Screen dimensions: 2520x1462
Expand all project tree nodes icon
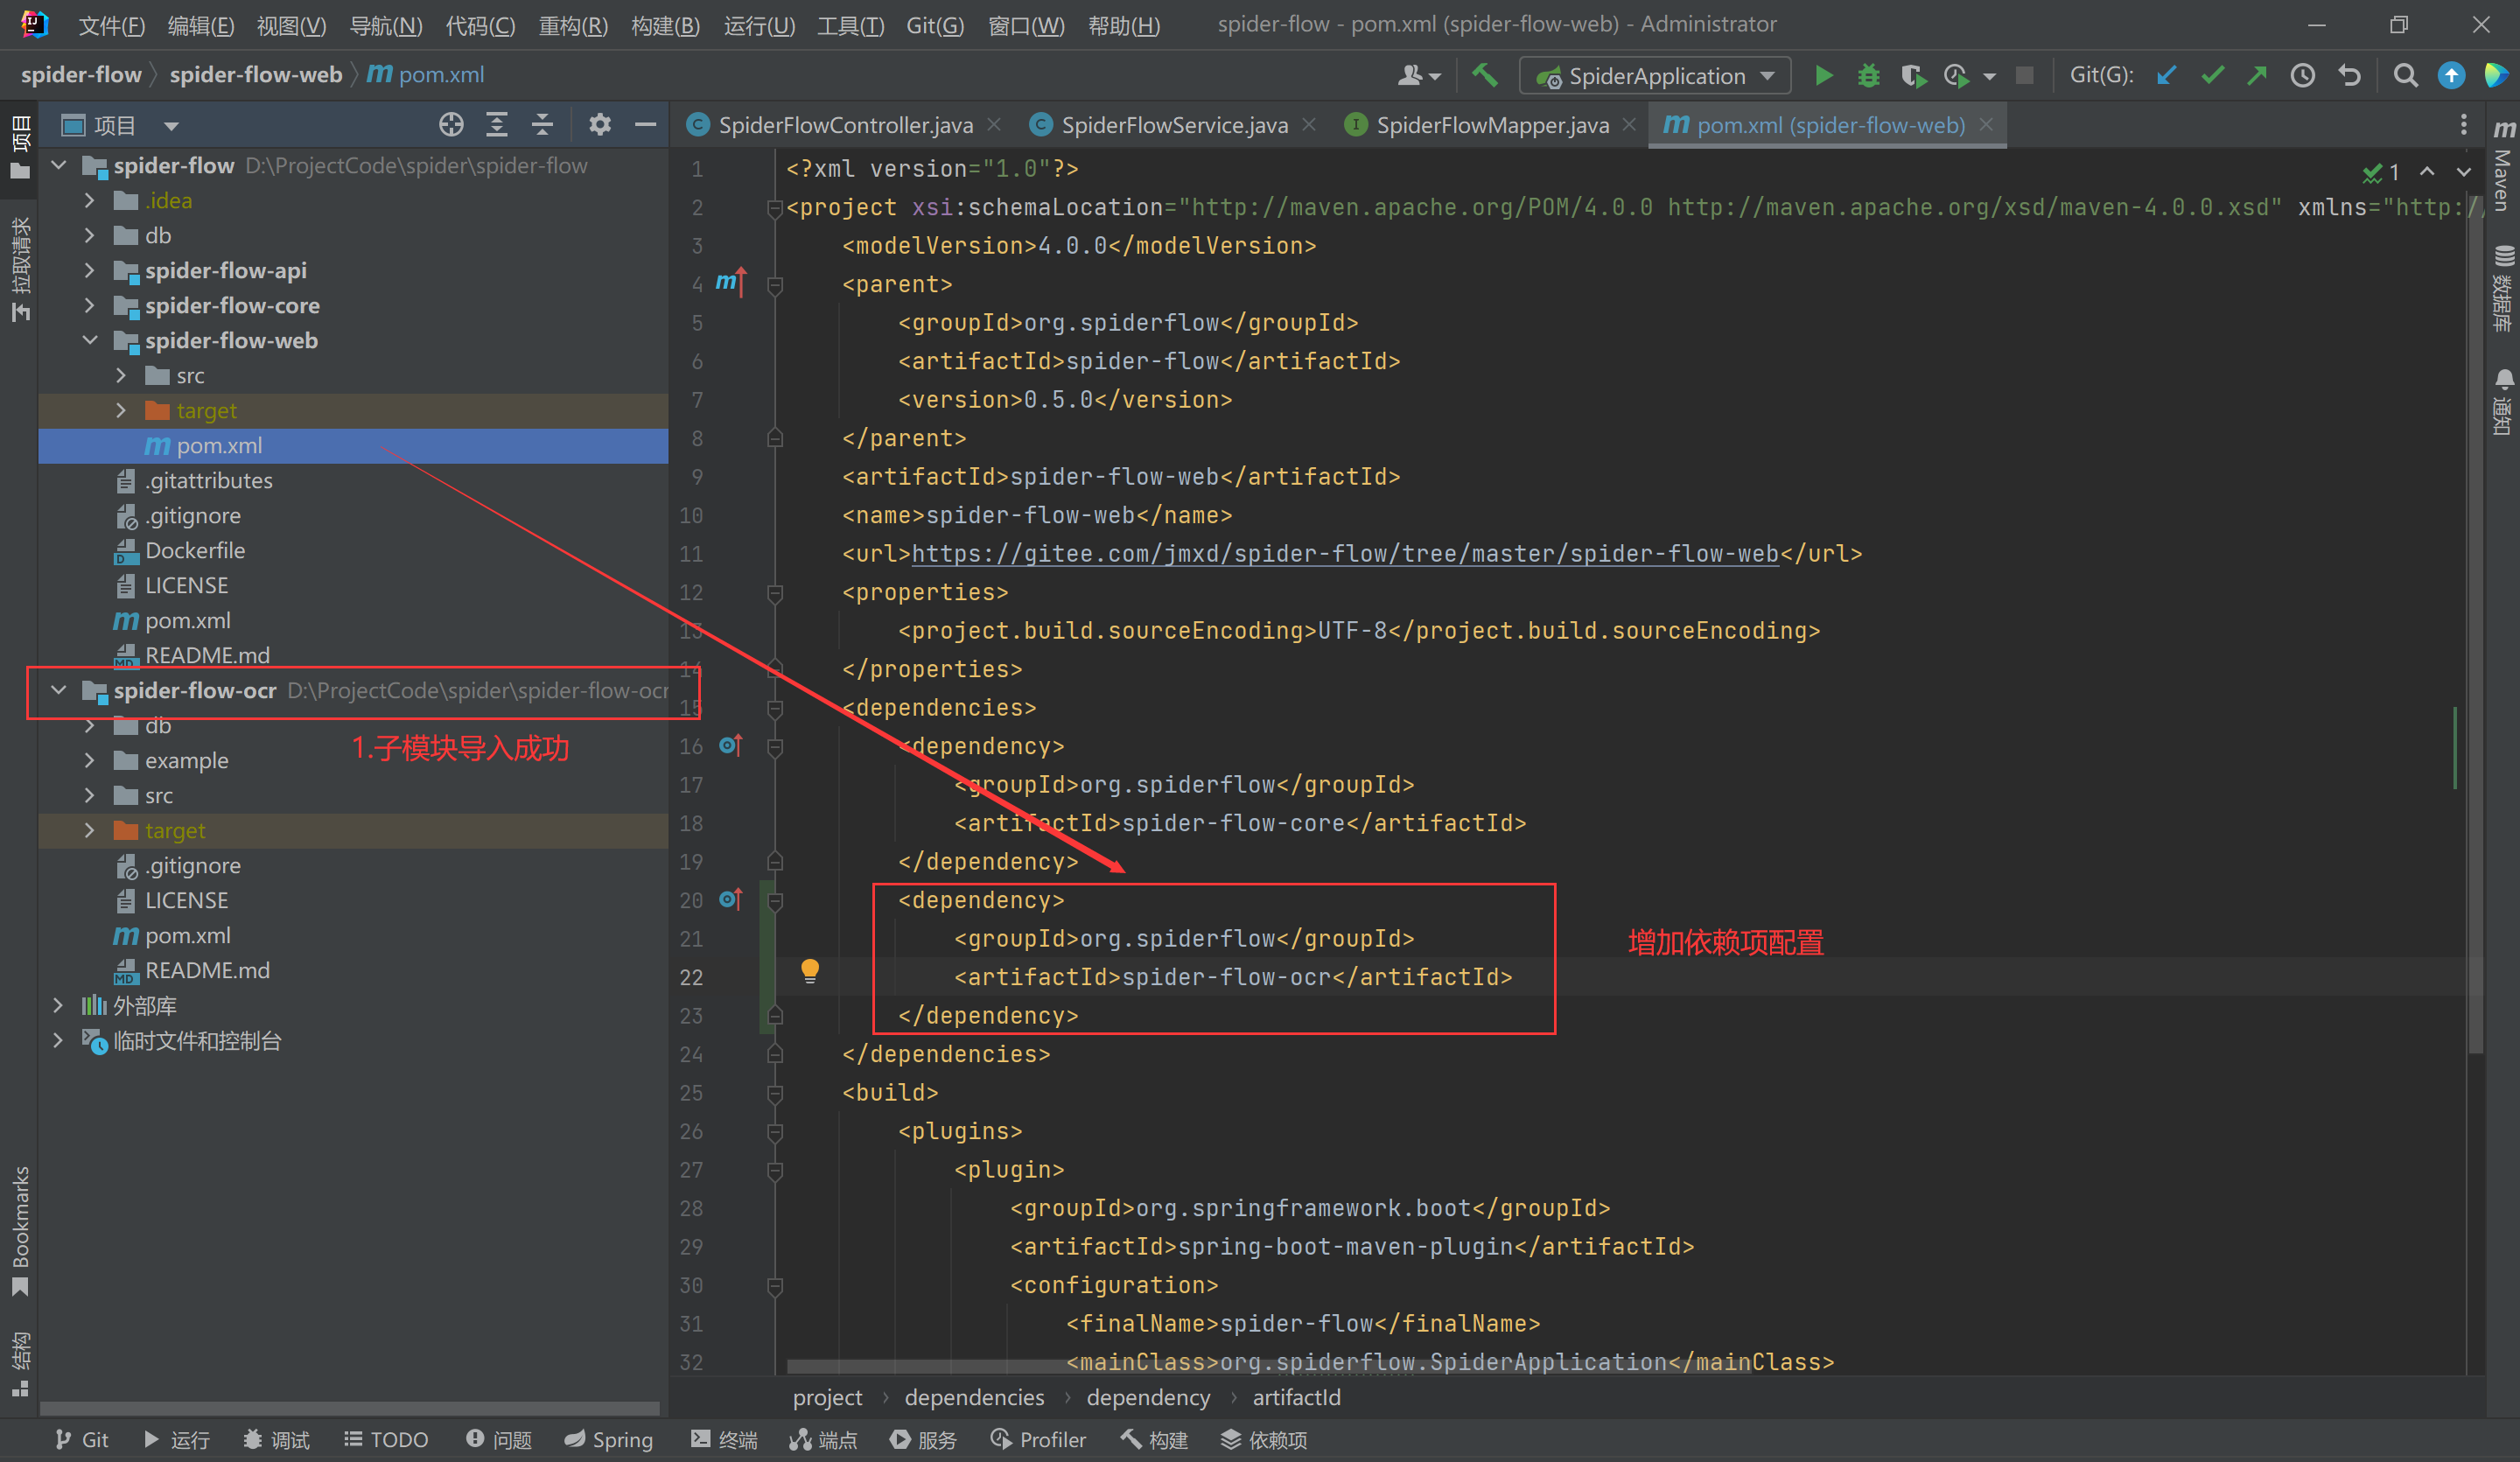pos(497,125)
